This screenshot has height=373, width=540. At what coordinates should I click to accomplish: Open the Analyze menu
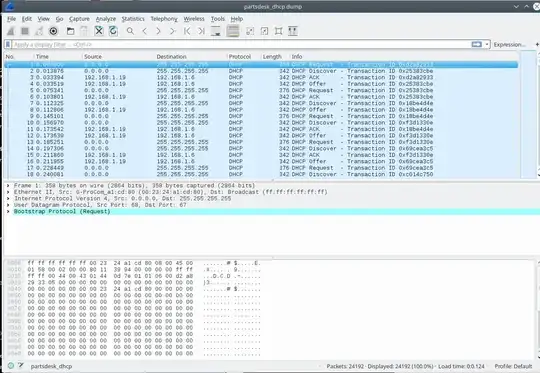click(x=106, y=19)
